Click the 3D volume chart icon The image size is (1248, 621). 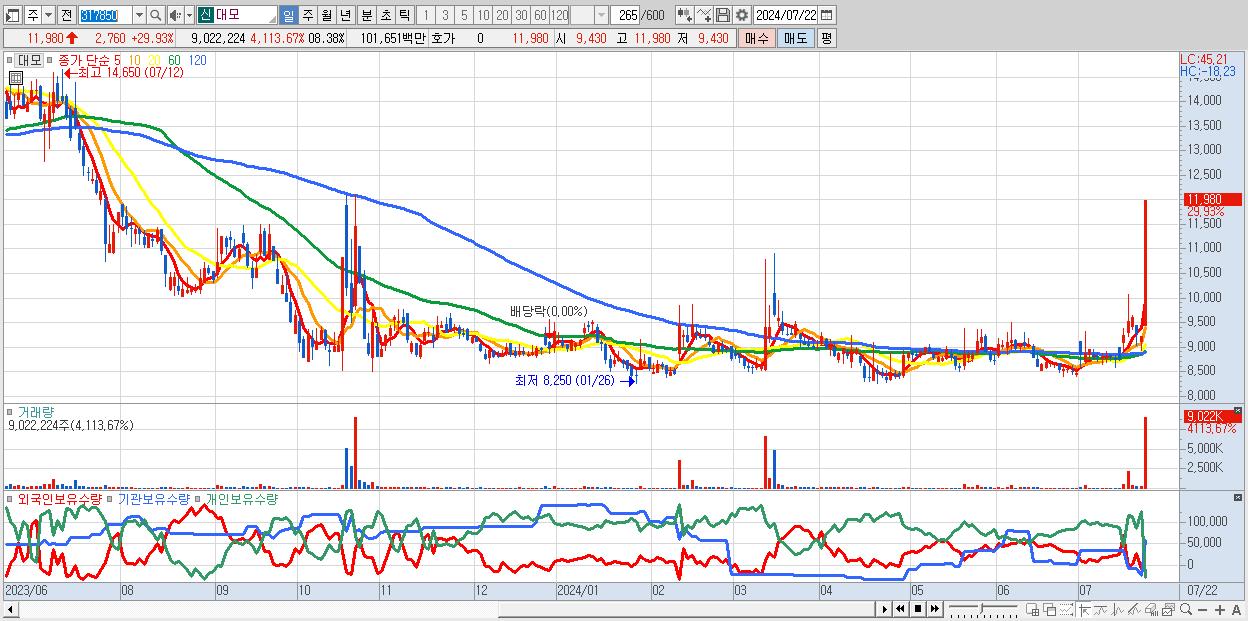tap(1151, 609)
